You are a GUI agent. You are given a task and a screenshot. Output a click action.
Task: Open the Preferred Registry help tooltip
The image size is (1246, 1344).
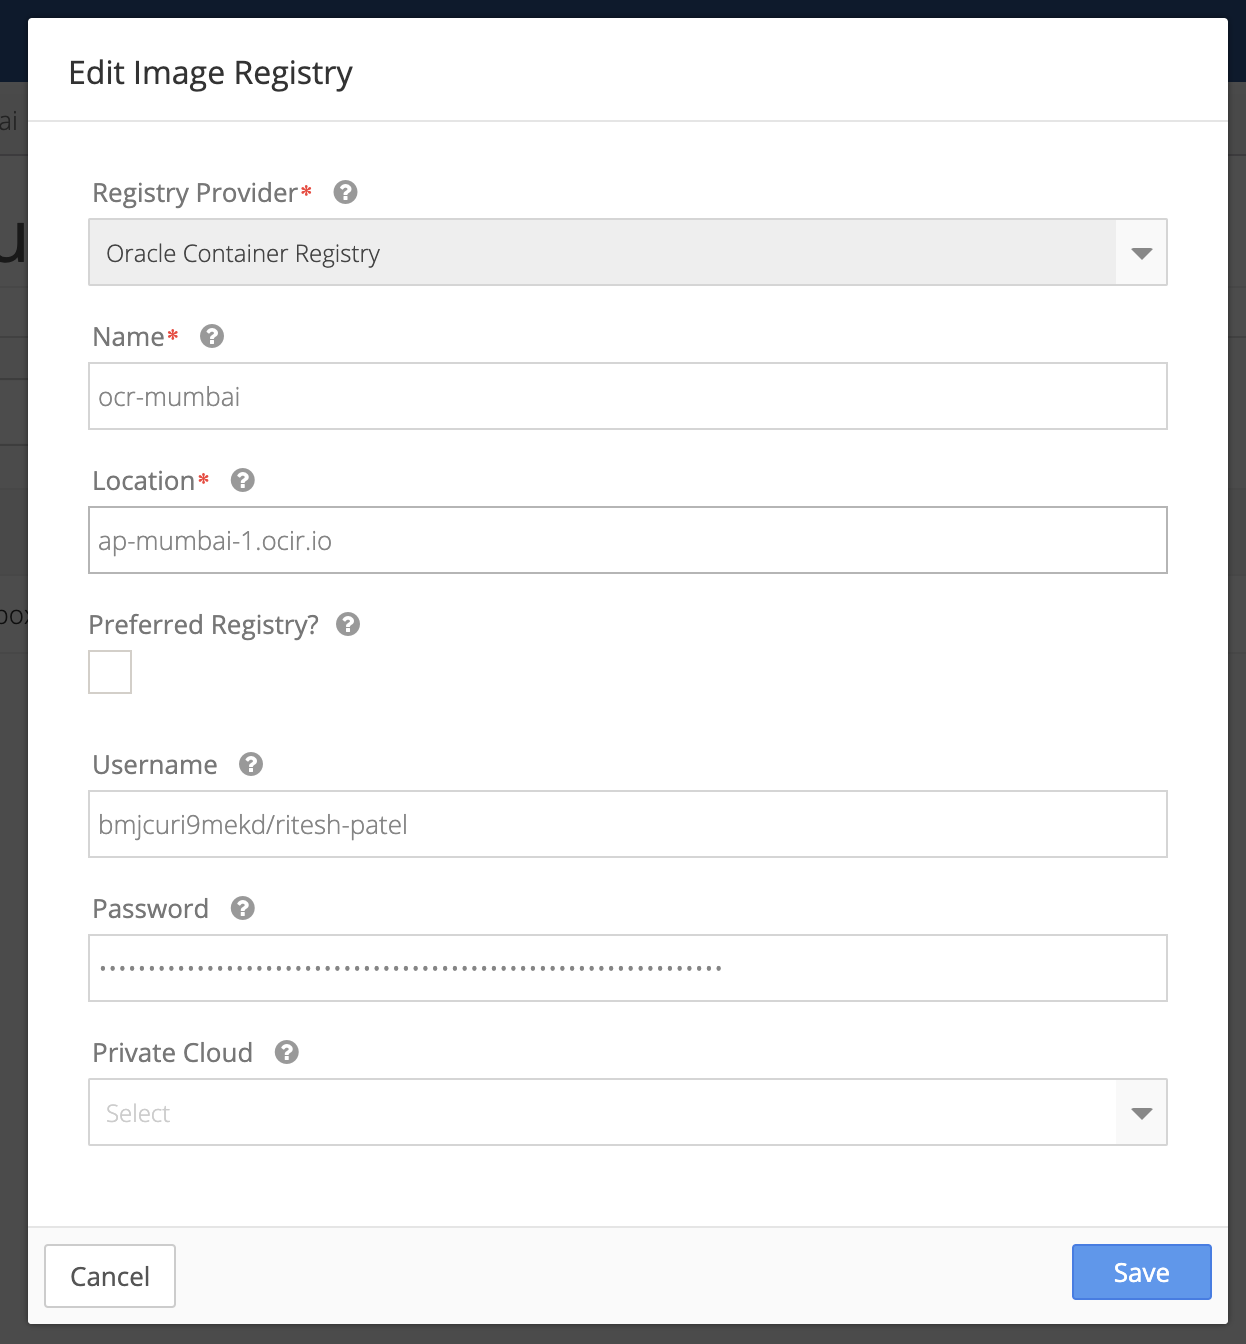coord(348,624)
